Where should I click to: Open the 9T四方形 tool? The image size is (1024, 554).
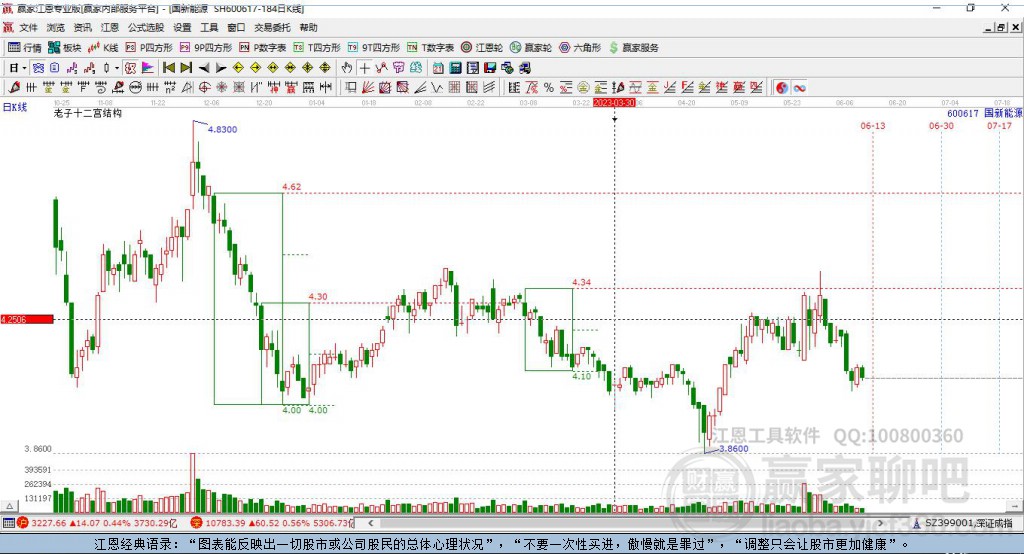point(374,48)
